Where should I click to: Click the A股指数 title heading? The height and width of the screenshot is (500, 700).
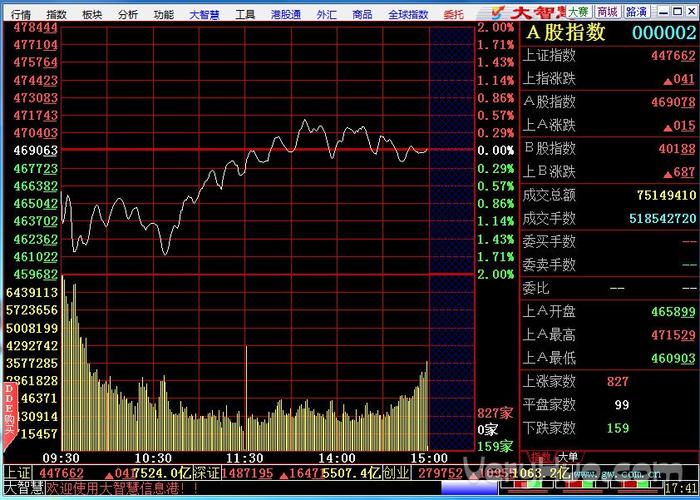pyautogui.click(x=566, y=33)
